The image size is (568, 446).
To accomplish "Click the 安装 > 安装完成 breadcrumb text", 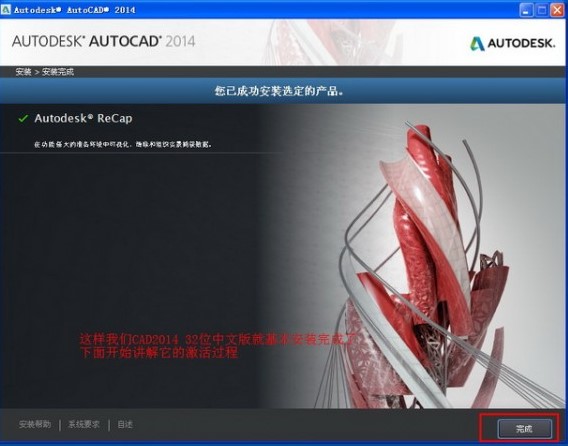I will tap(45, 72).
